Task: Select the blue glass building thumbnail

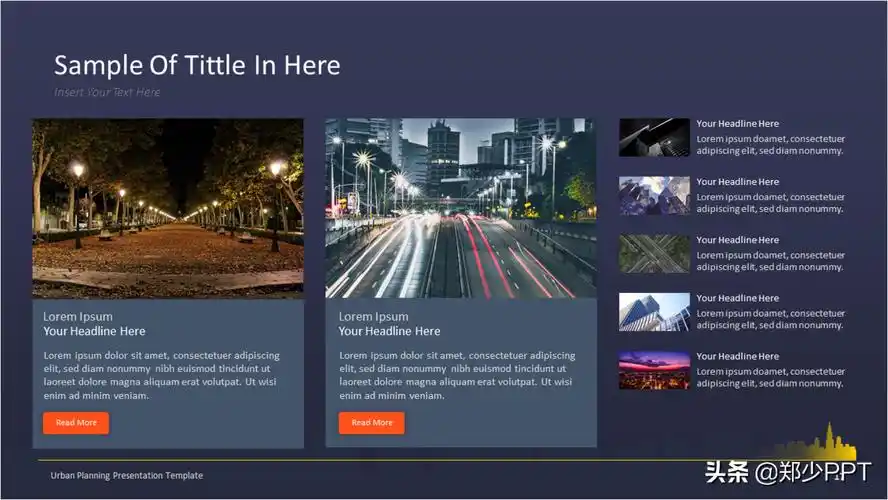Action: (654, 311)
